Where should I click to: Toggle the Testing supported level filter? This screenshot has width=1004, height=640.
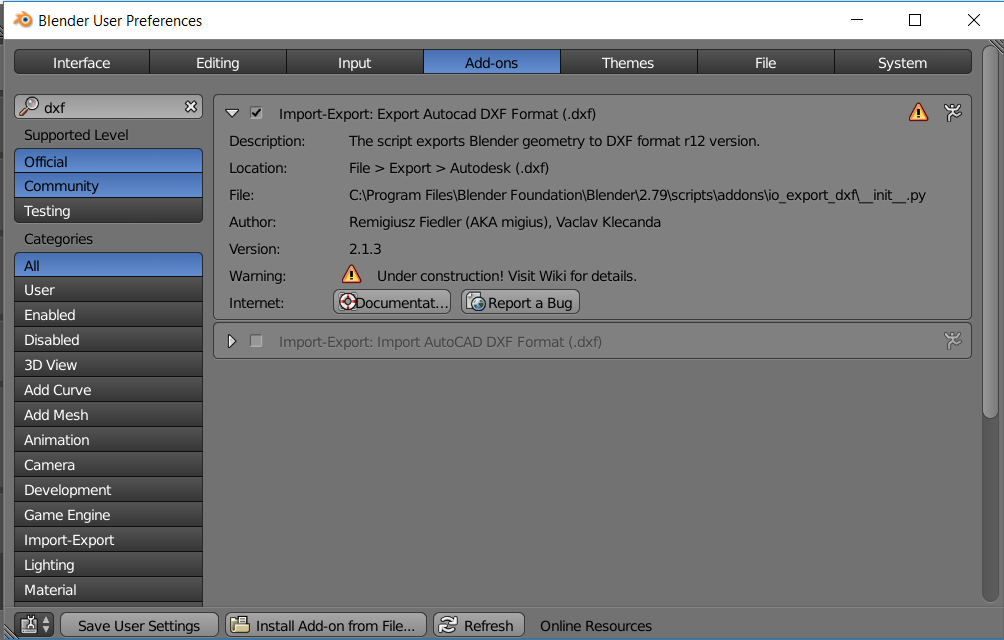tap(108, 211)
